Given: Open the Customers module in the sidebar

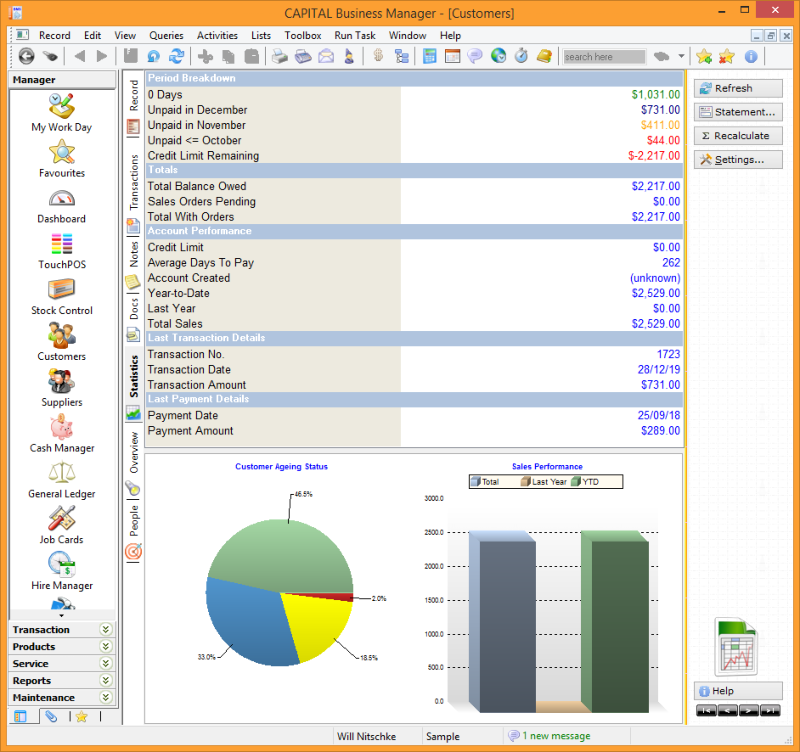Looking at the screenshot, I should tap(62, 342).
